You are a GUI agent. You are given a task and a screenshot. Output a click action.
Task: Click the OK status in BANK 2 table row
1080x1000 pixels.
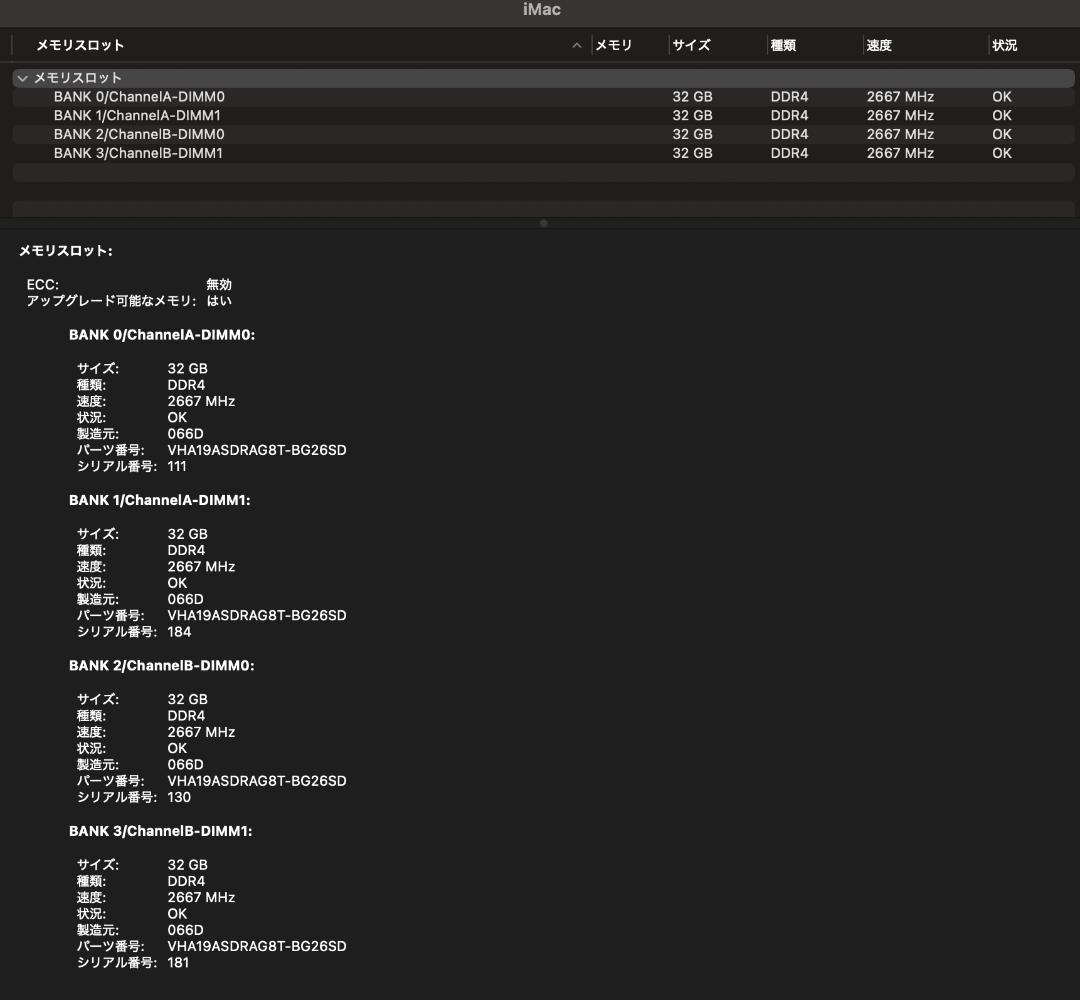pyautogui.click(x=1001, y=134)
